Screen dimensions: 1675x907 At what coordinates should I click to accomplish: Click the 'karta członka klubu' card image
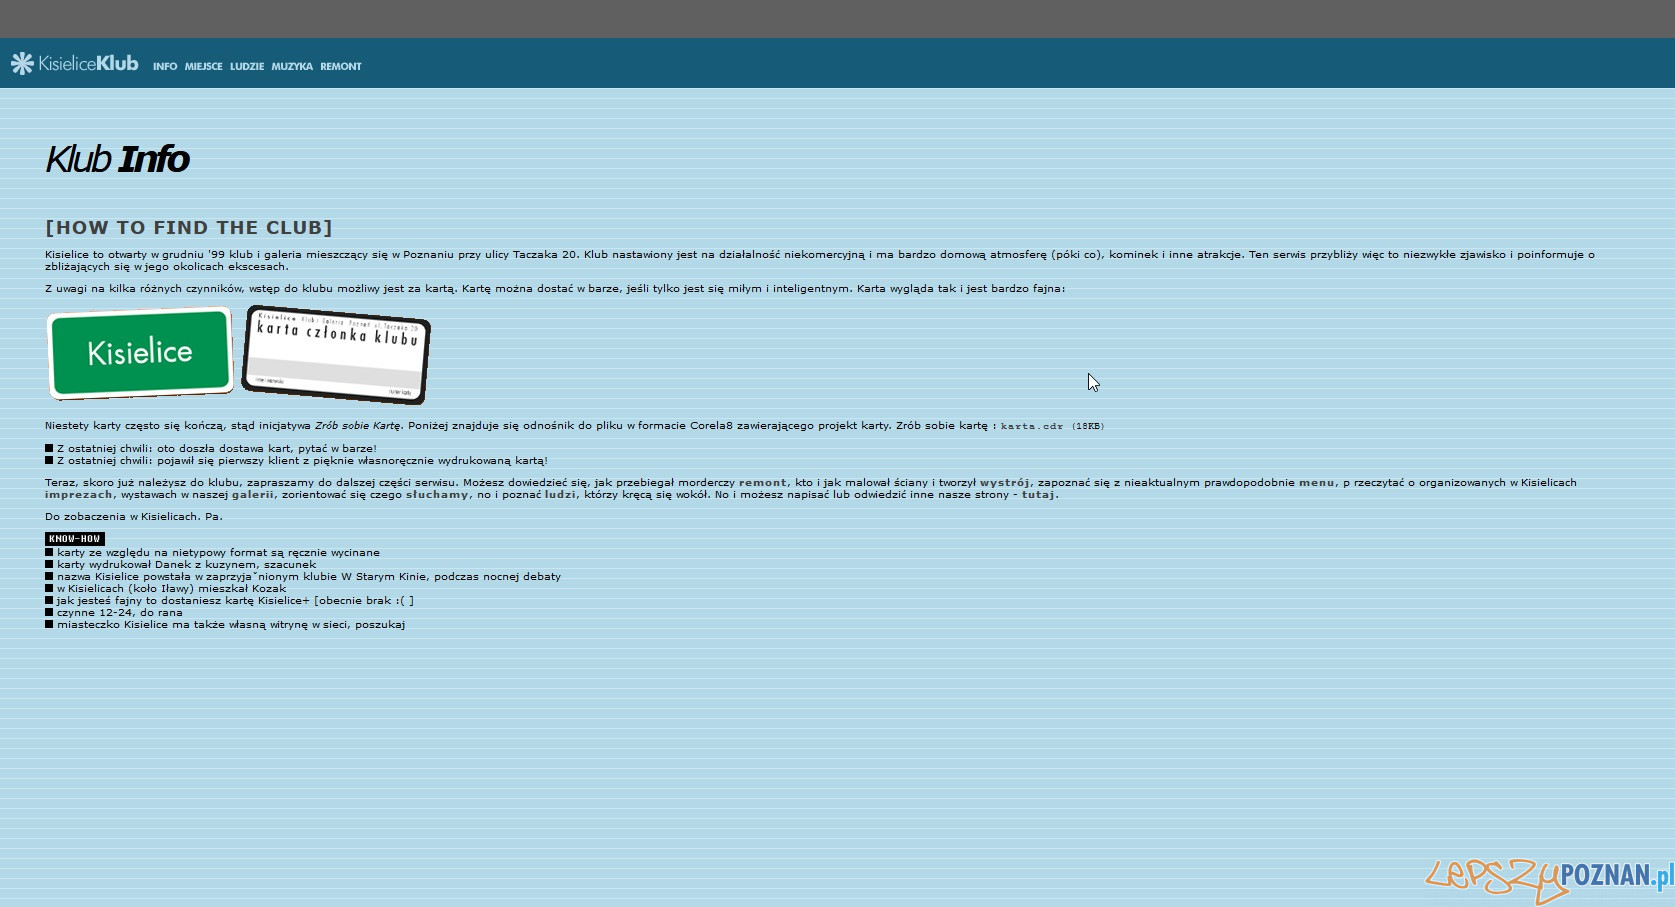pos(336,355)
